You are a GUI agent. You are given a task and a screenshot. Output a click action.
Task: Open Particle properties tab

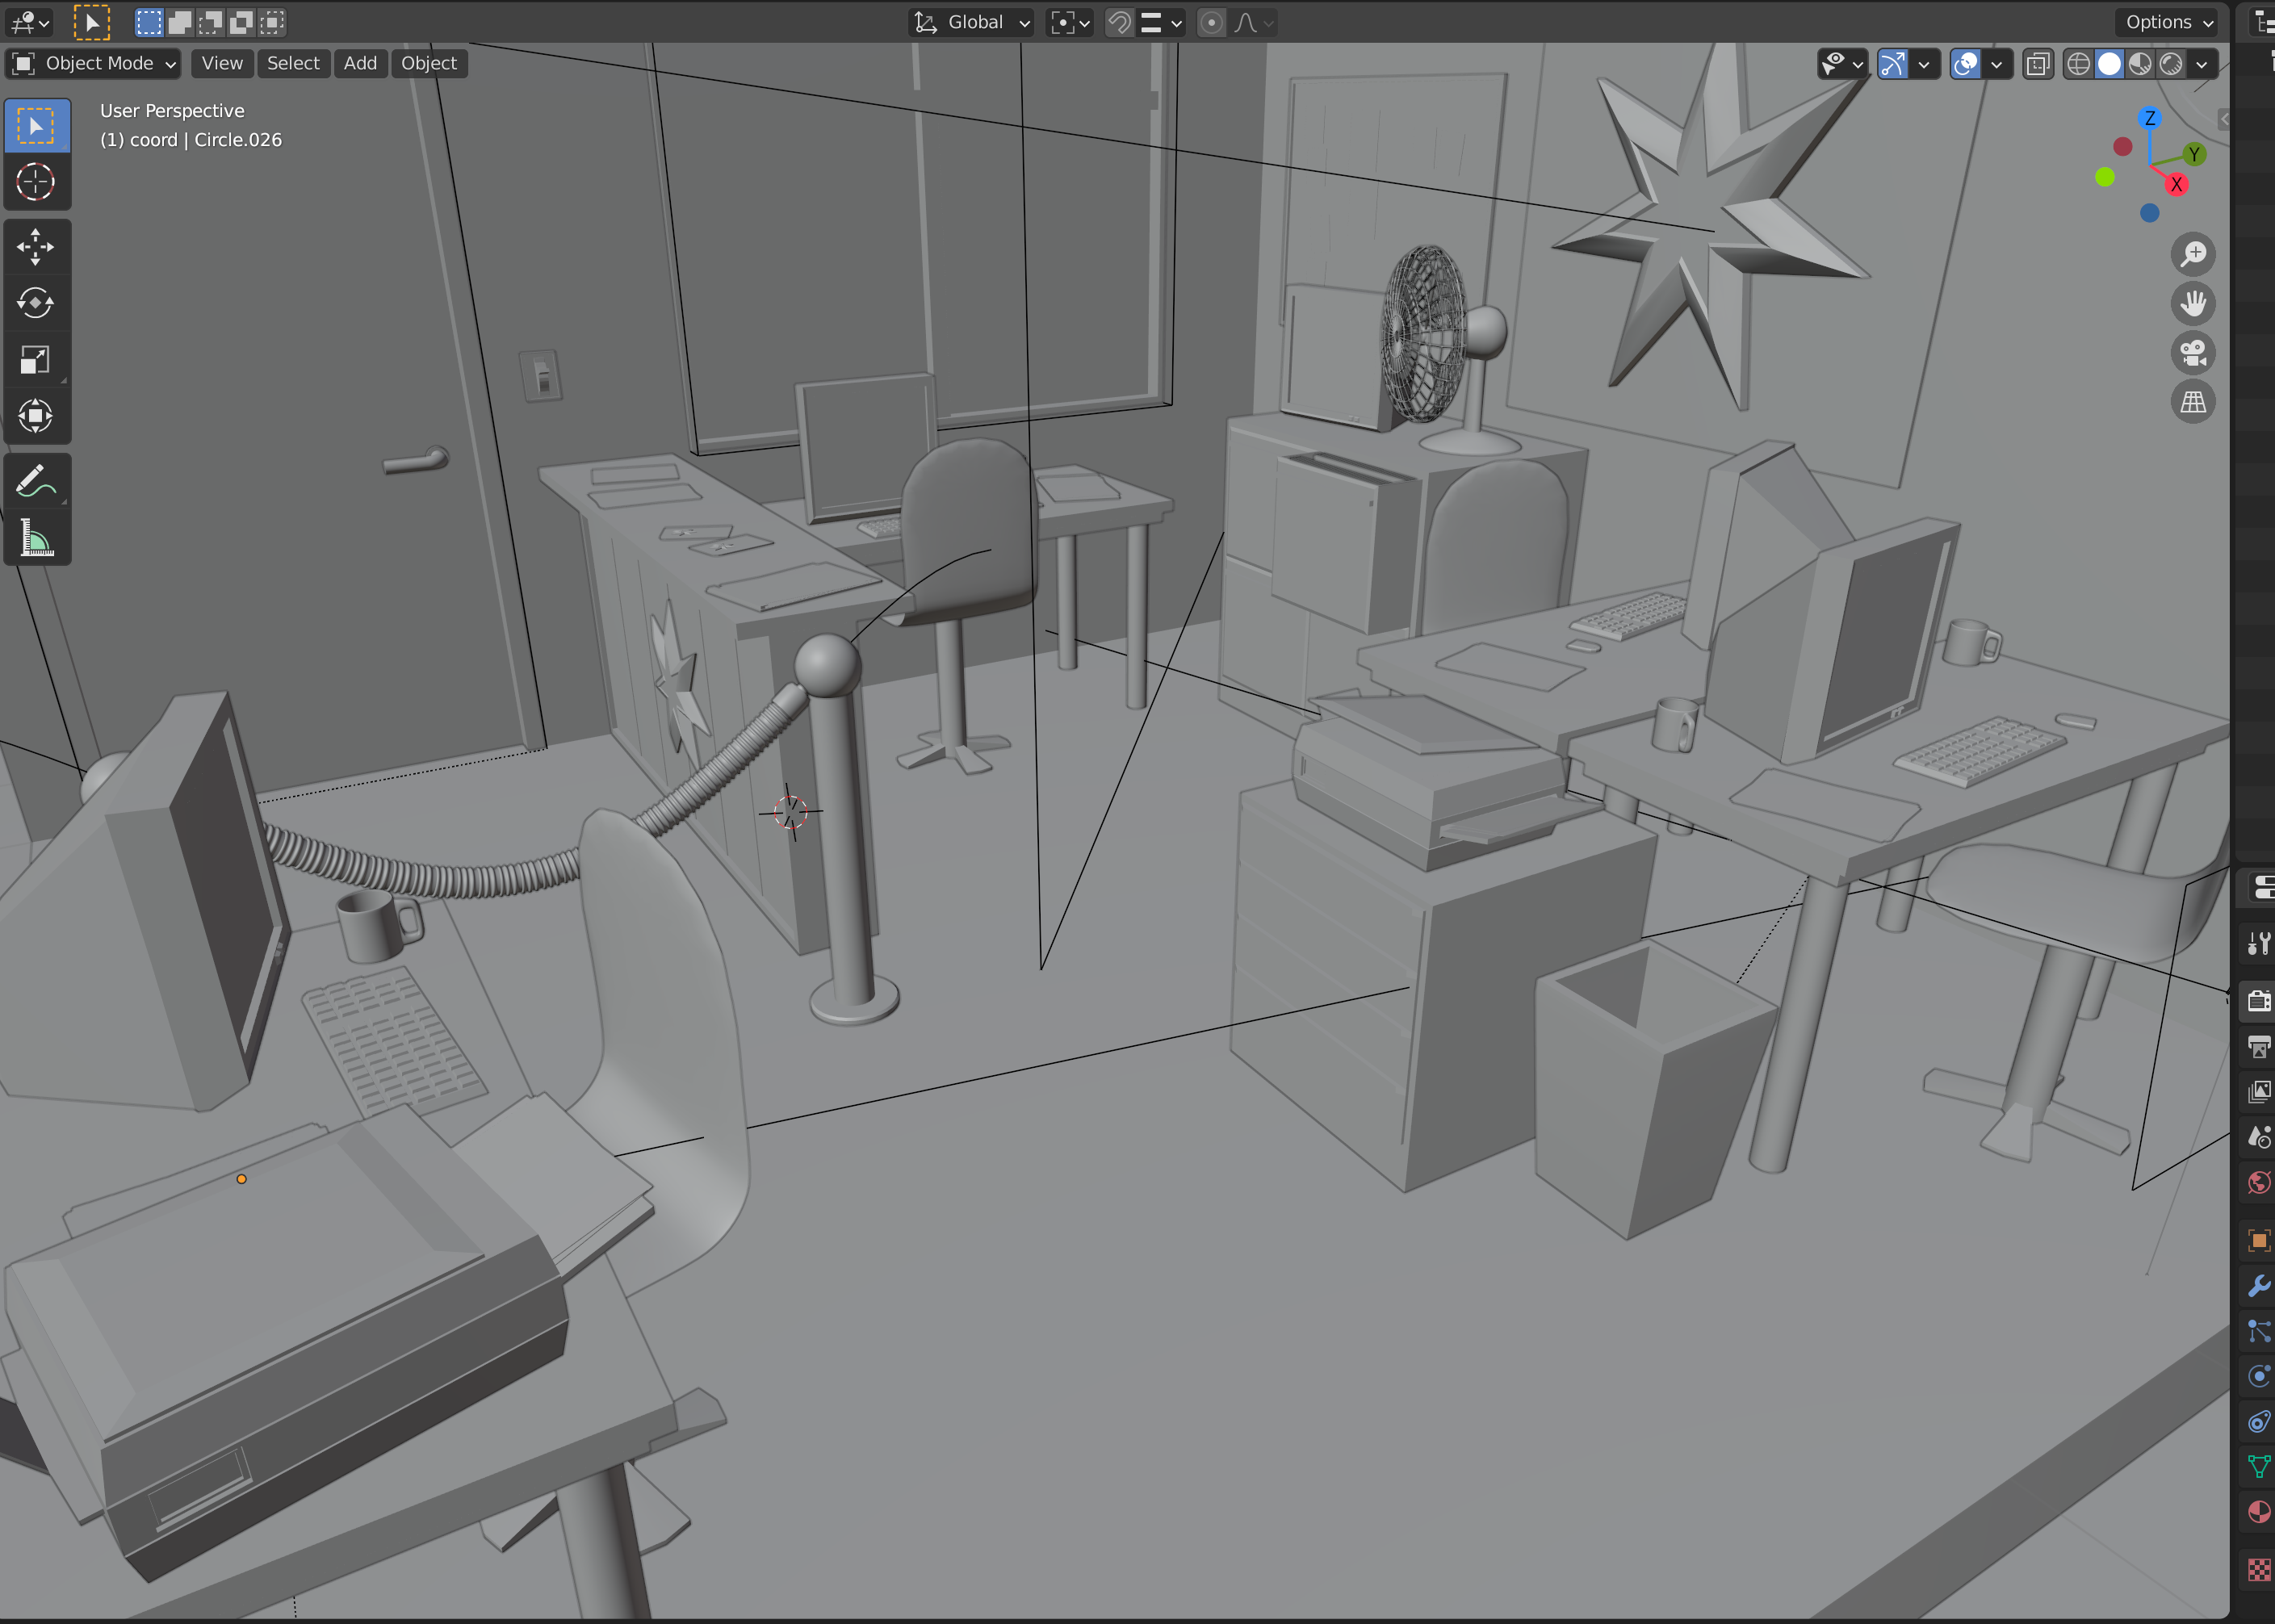(2258, 1331)
